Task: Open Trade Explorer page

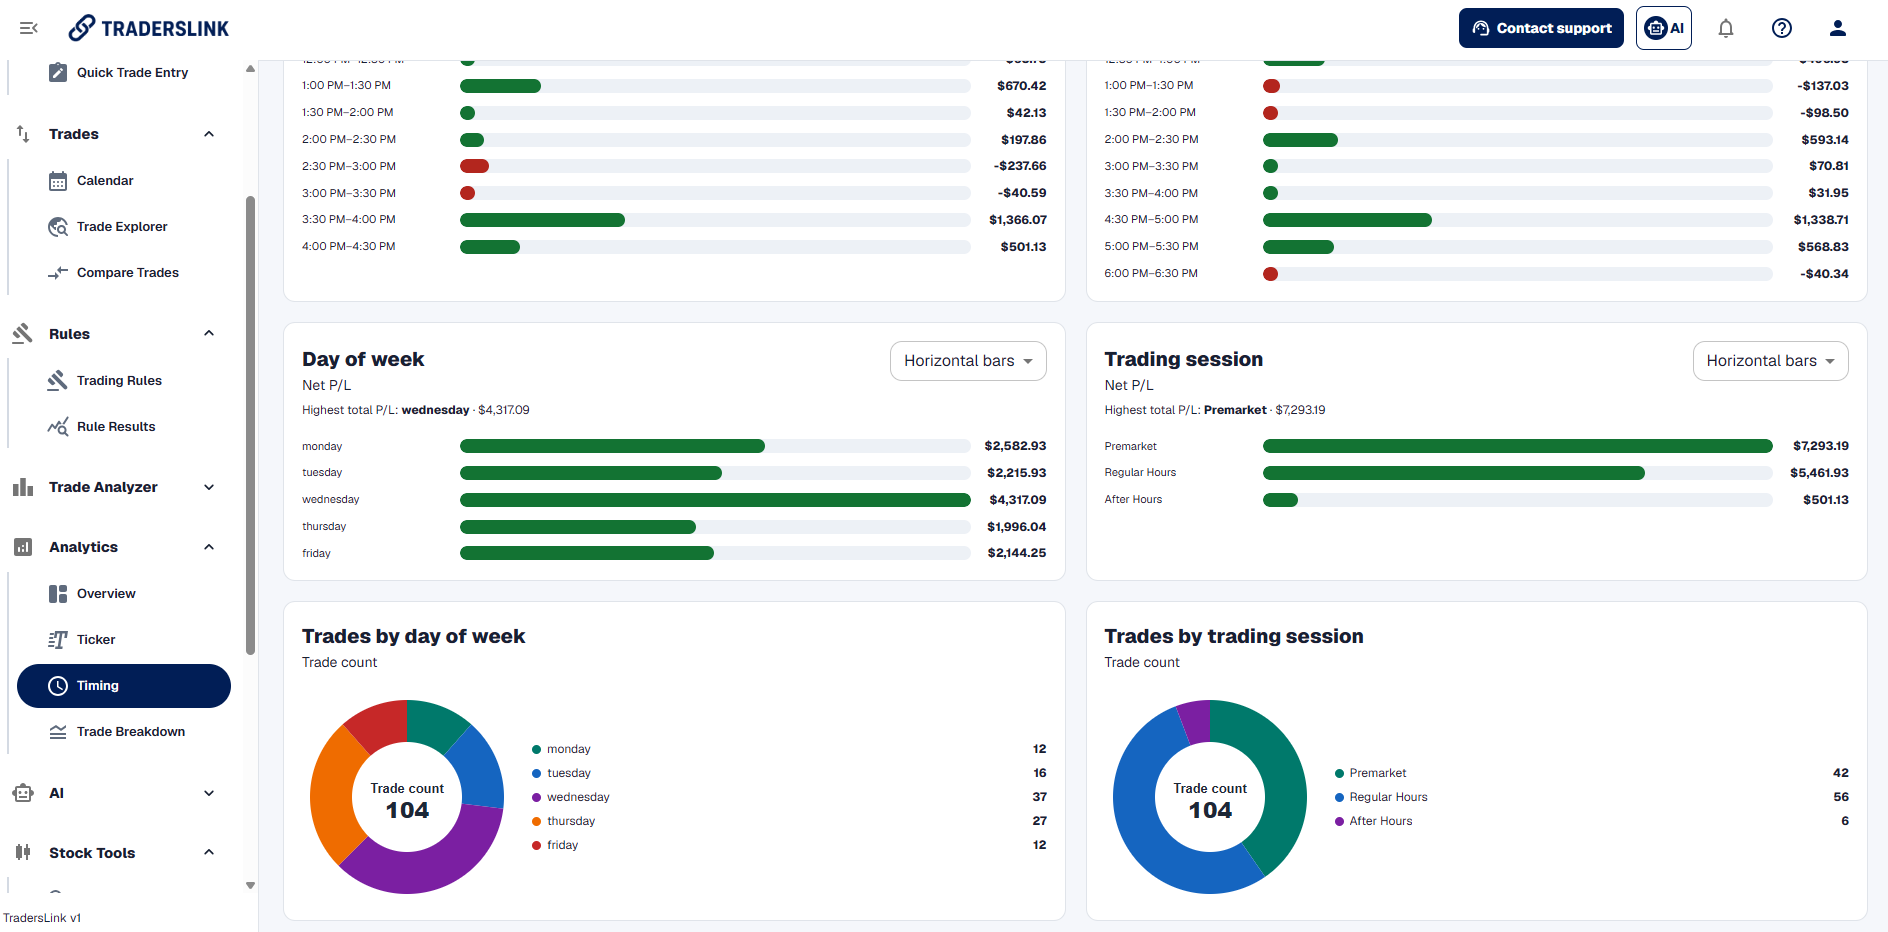Action: 124,227
